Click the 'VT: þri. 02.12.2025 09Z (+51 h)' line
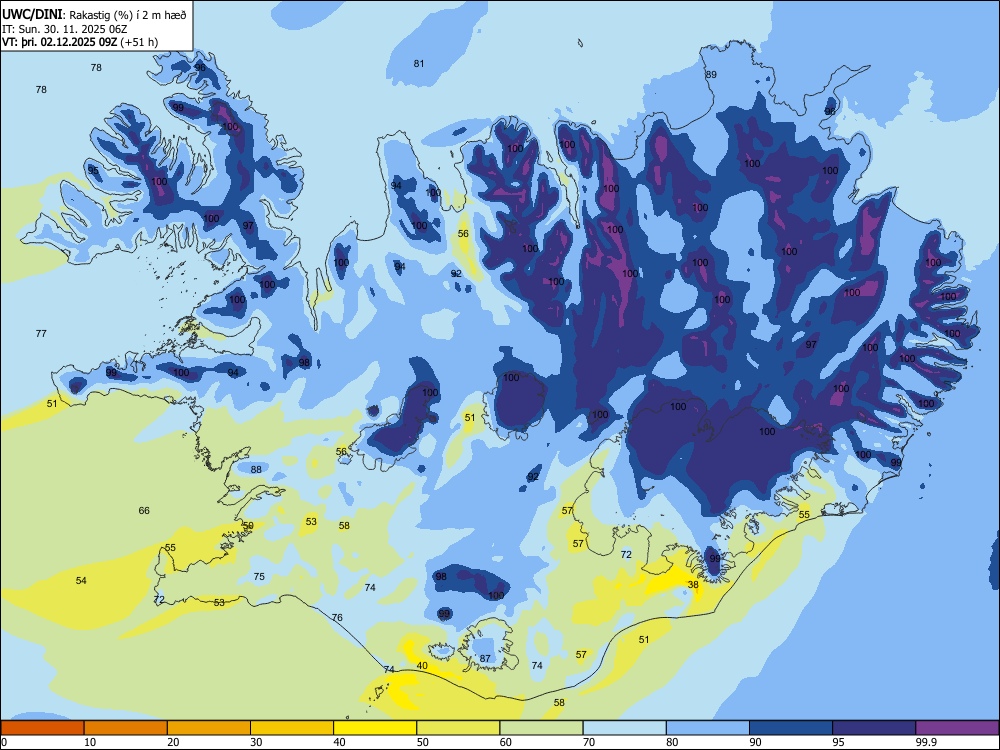 pos(80,42)
